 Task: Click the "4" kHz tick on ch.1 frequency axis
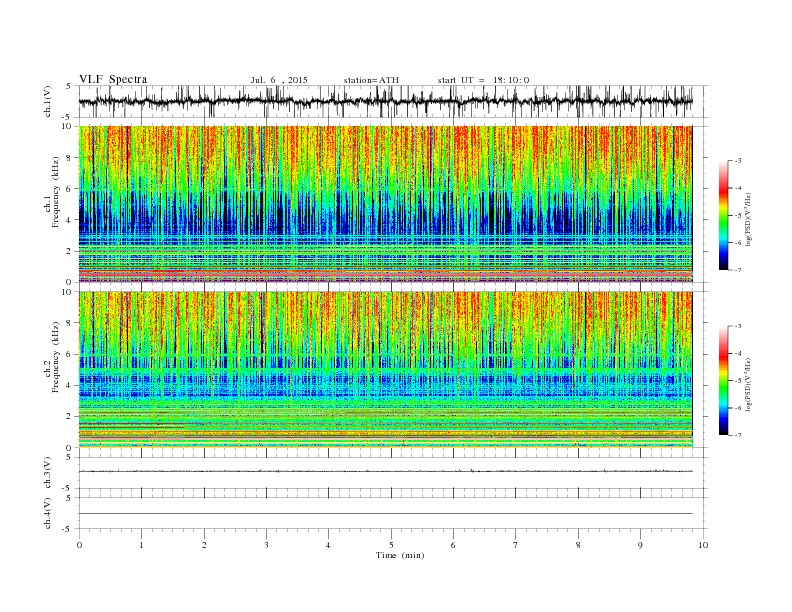pyautogui.click(x=70, y=220)
